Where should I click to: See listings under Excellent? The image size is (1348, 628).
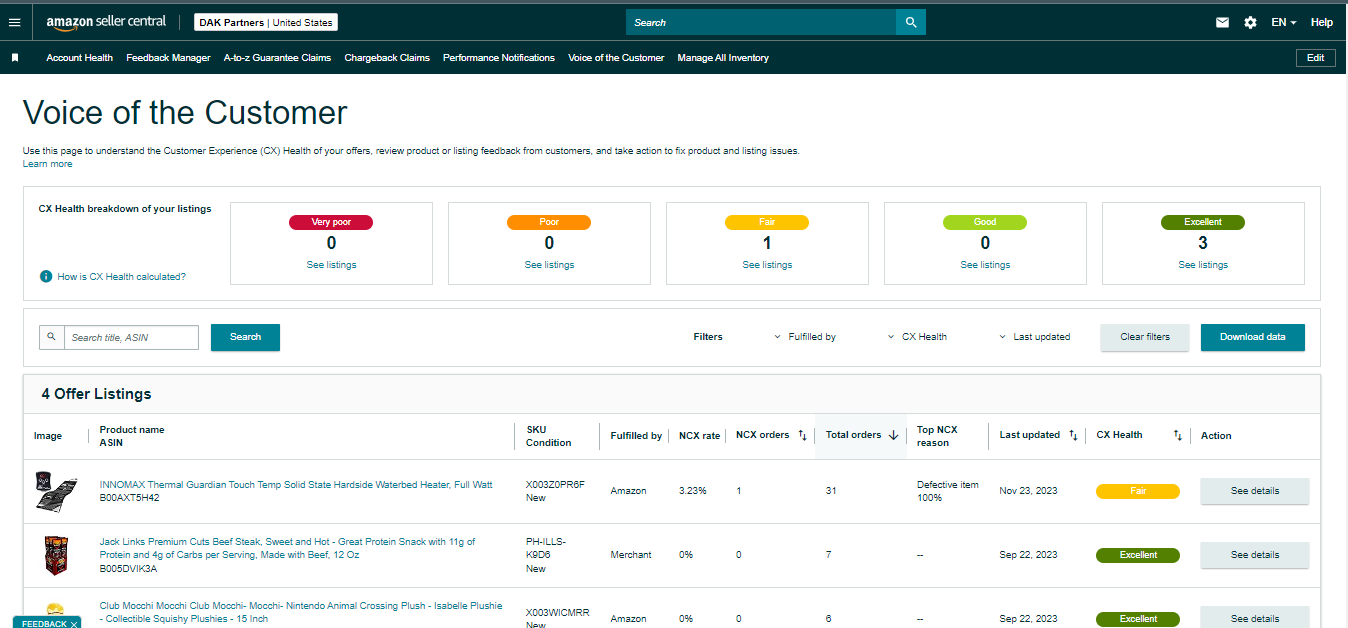[1203, 265]
